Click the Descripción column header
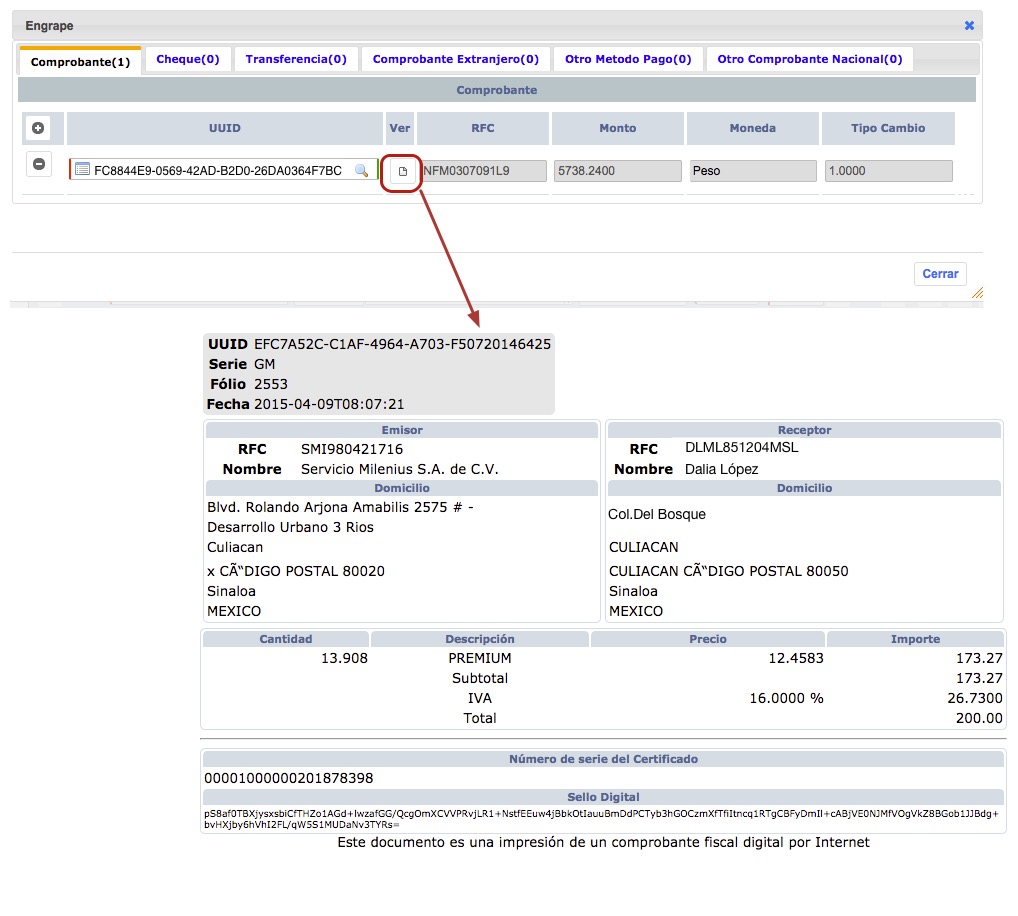The height and width of the screenshot is (916, 1018). click(480, 639)
